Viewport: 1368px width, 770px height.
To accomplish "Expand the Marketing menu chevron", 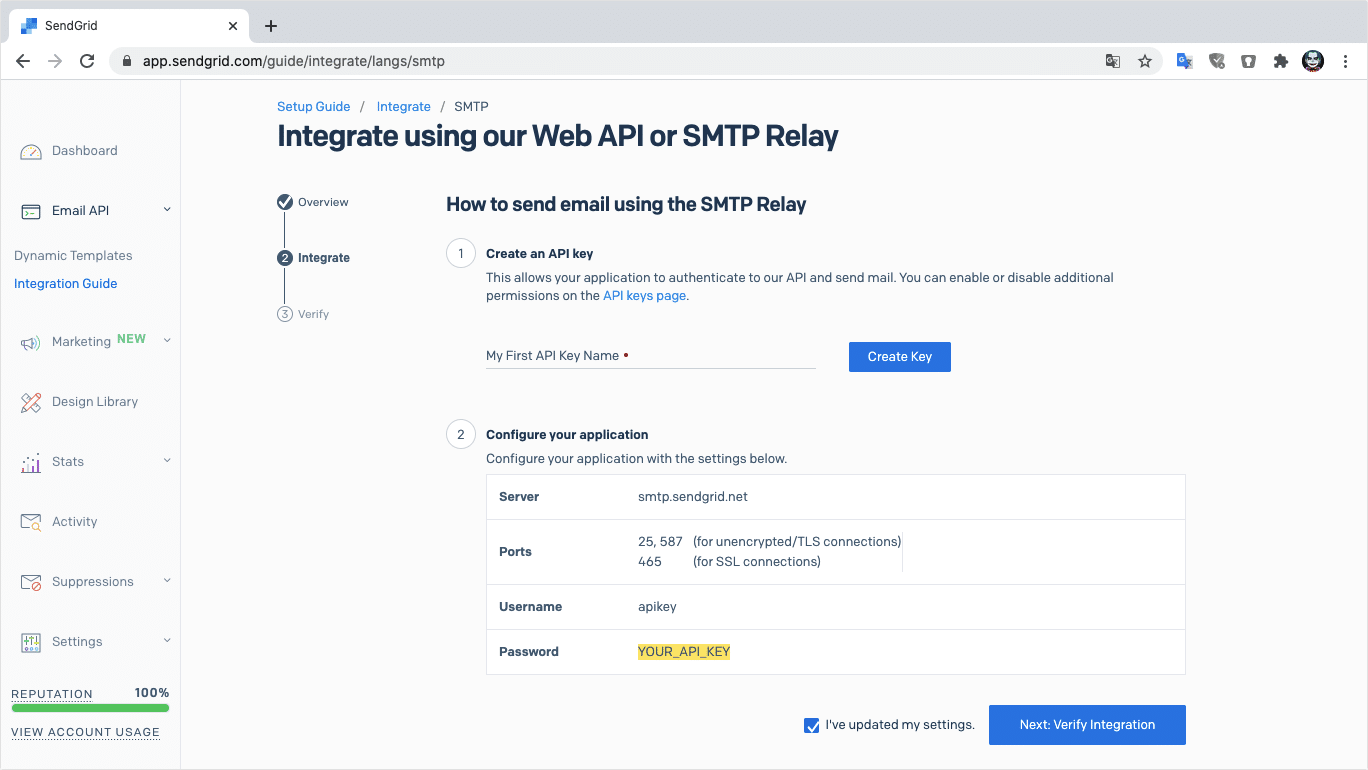I will 167,341.
